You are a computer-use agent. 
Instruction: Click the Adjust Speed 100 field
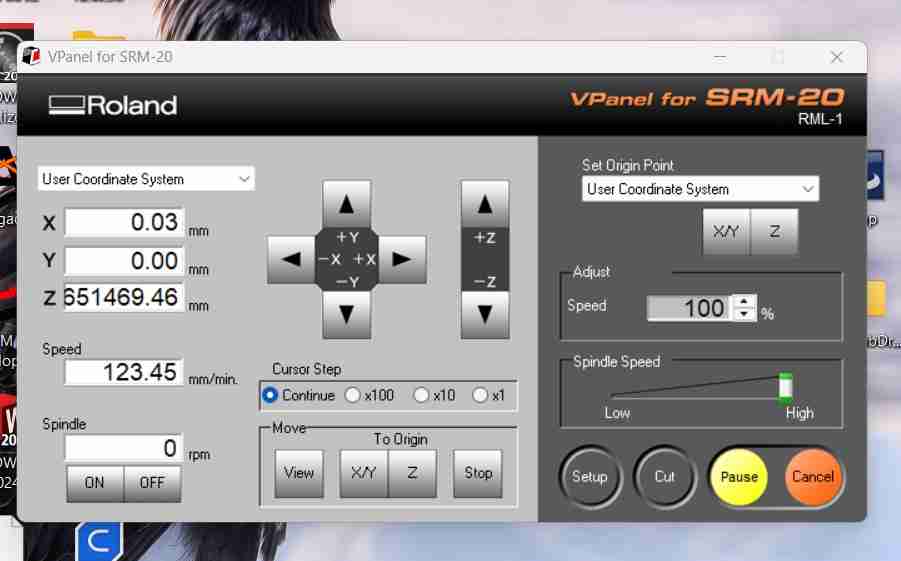point(689,308)
